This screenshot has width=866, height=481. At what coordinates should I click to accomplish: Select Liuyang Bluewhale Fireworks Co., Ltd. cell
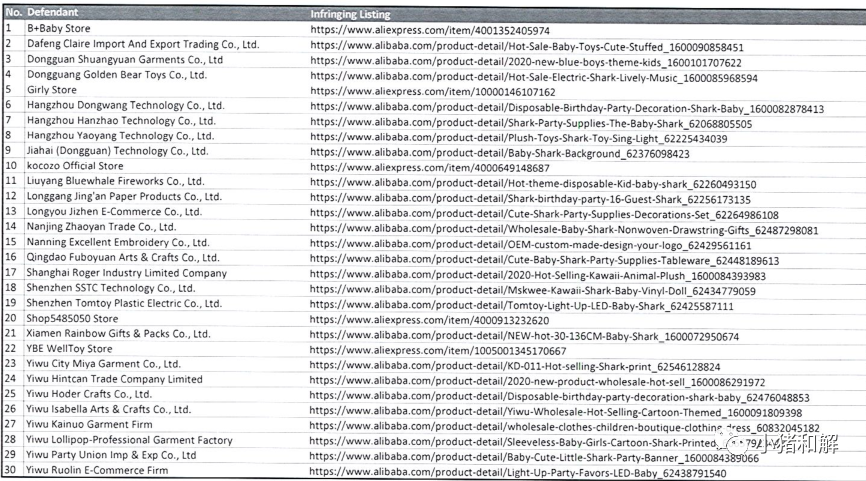tap(115, 181)
